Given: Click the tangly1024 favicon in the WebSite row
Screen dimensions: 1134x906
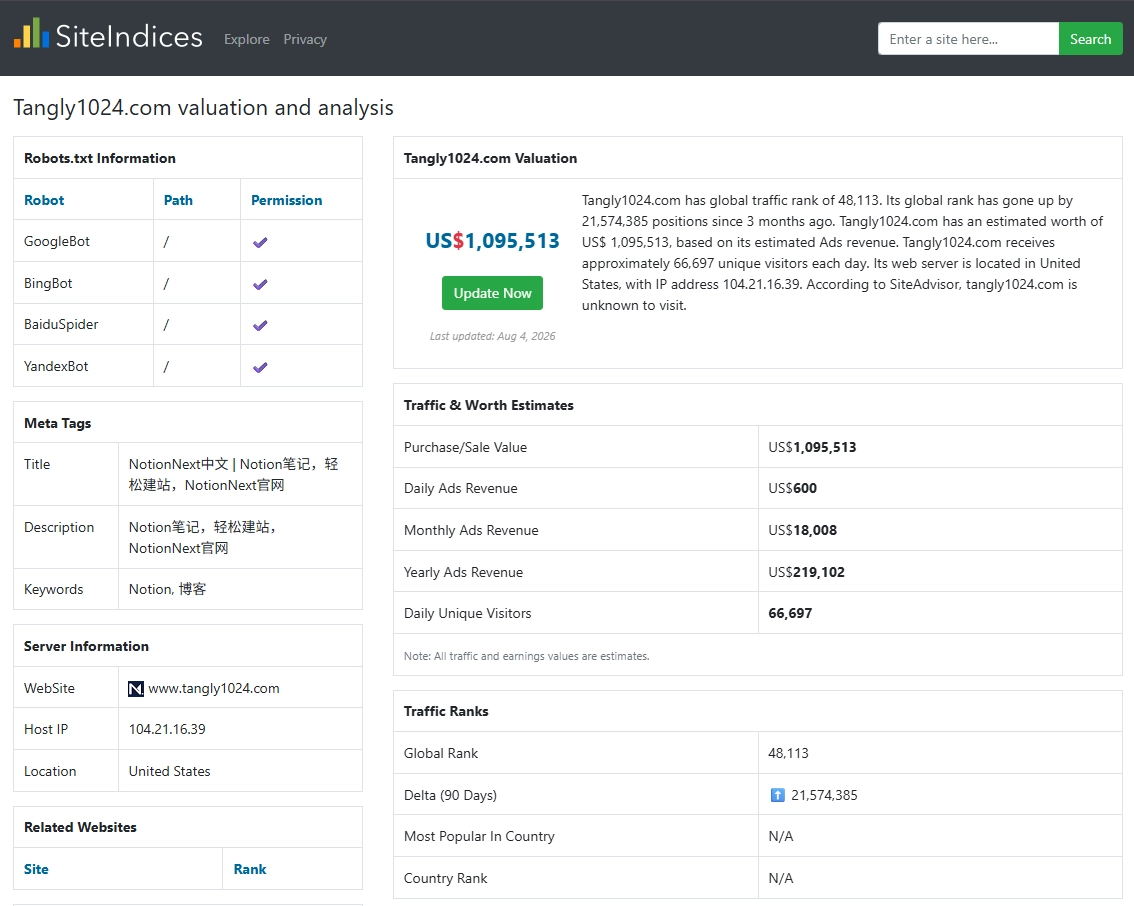Looking at the screenshot, I should pyautogui.click(x=136, y=689).
